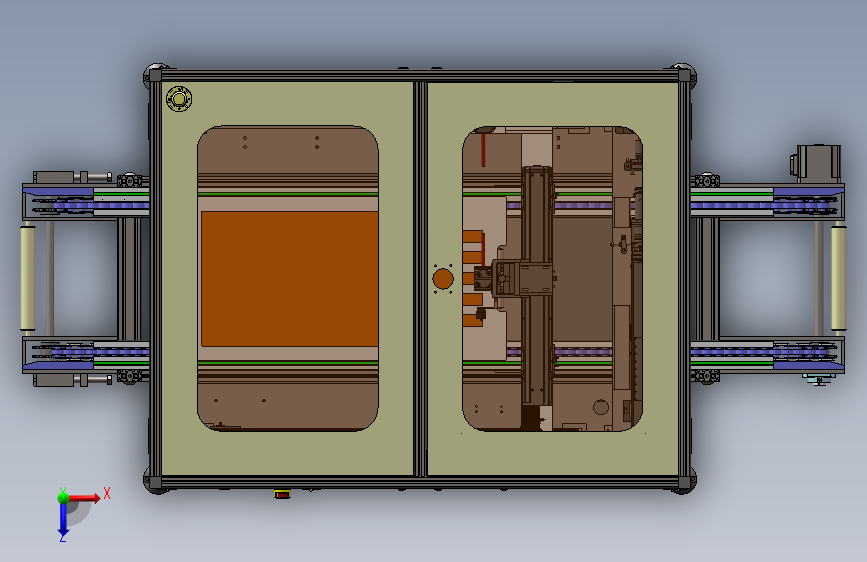Click the red X axis of orientation triad
This screenshot has height=562, width=867.
tap(84, 498)
